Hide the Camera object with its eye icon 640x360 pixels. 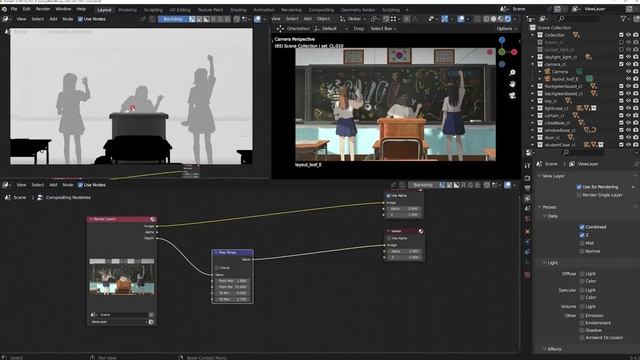click(629, 72)
